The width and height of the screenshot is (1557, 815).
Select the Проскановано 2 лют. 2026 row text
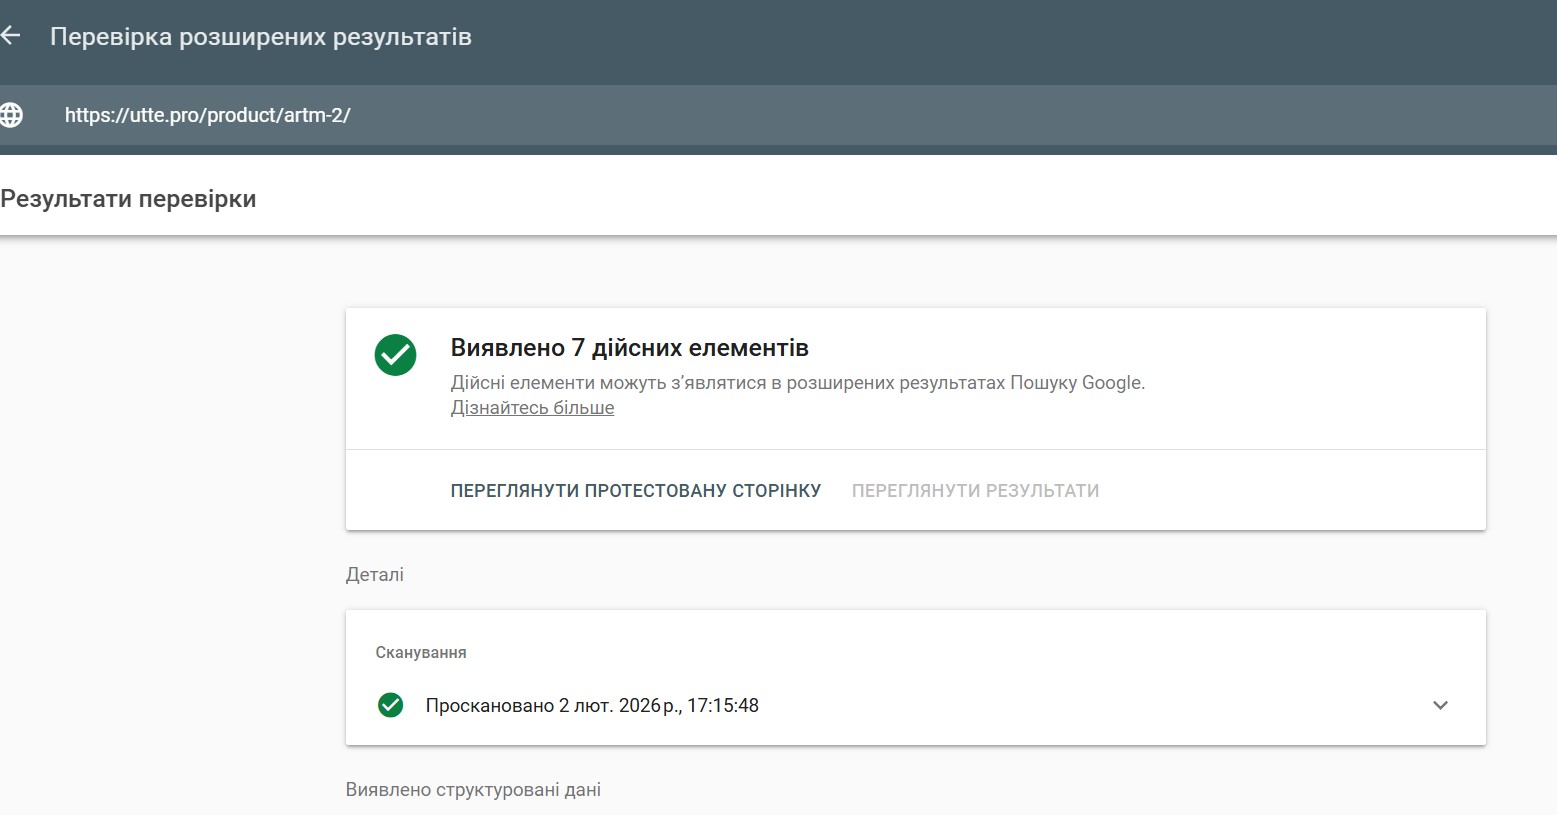(x=592, y=705)
